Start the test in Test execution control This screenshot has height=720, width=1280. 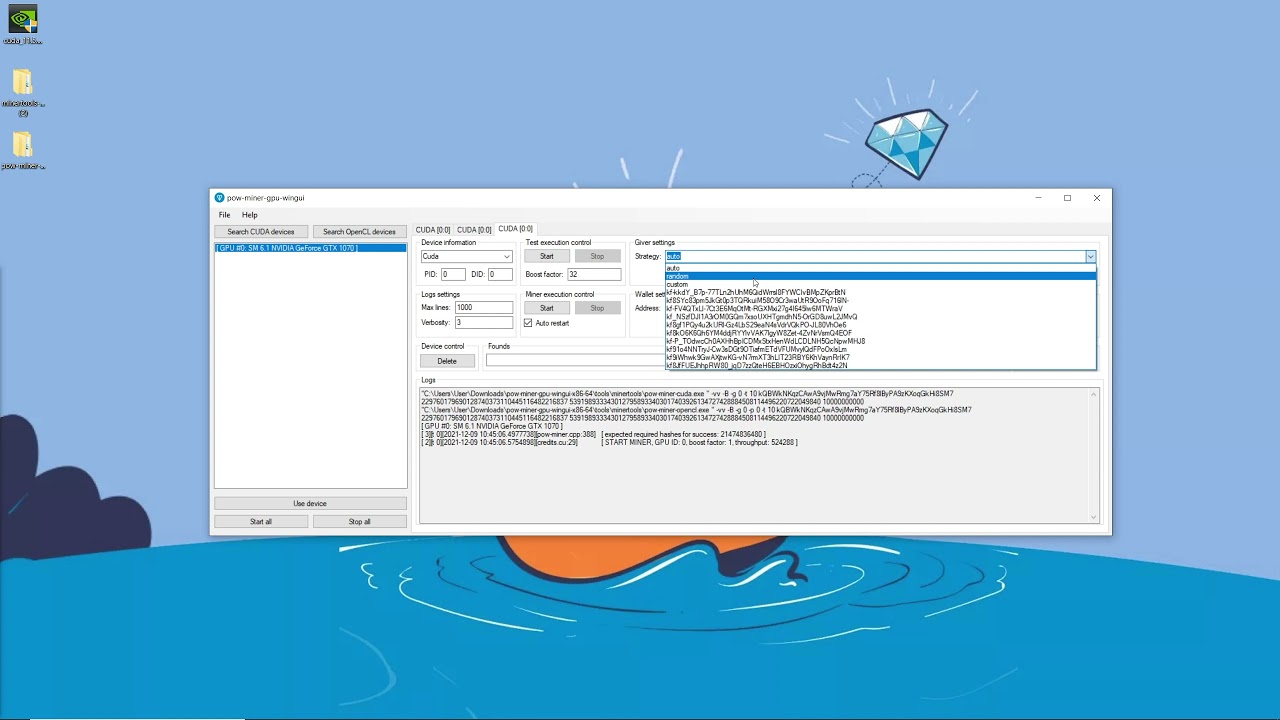[546, 257]
